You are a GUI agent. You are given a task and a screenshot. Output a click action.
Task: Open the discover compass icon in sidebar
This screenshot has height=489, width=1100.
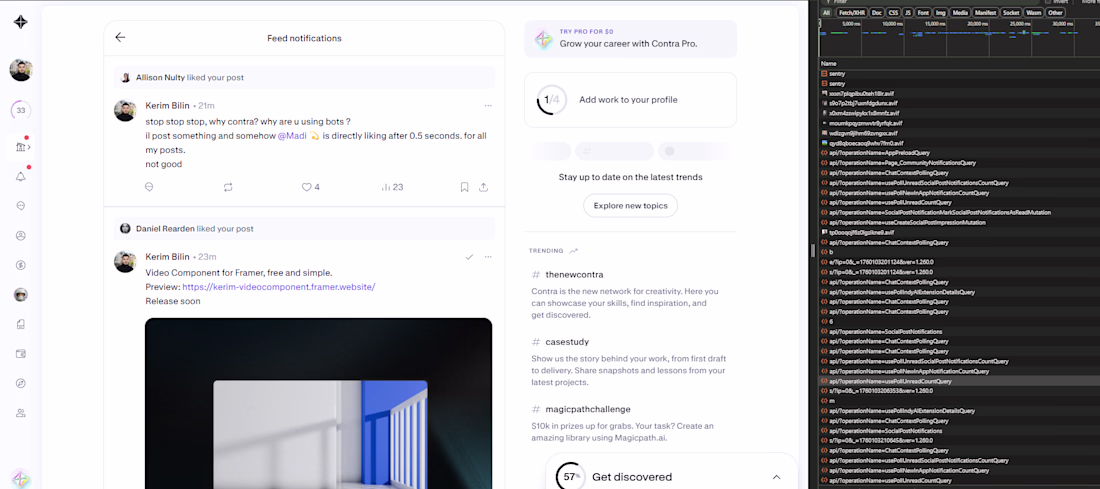point(21,383)
